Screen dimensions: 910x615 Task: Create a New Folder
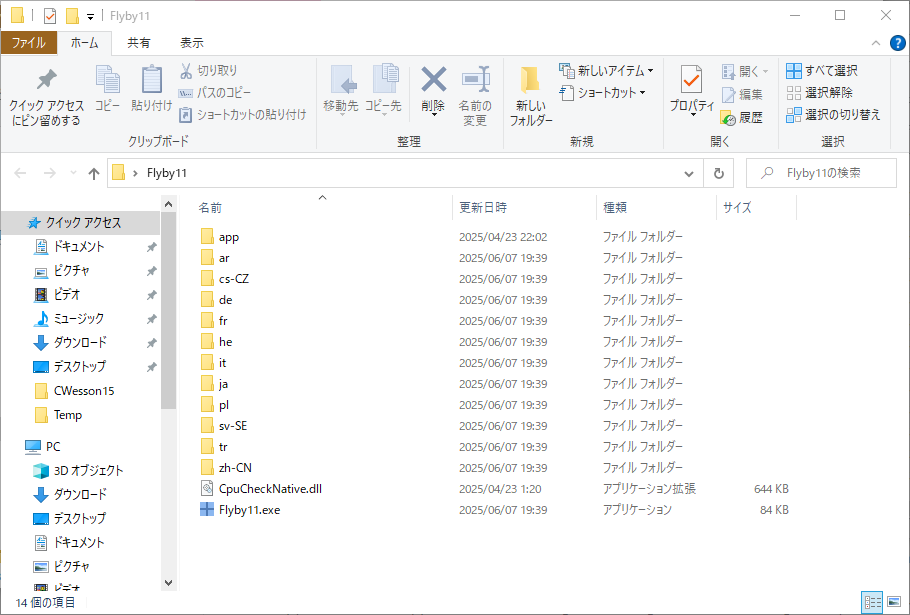530,96
